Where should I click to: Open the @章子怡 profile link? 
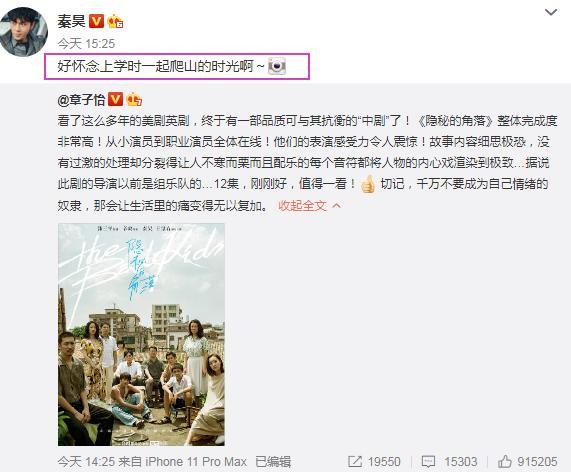click(x=81, y=100)
